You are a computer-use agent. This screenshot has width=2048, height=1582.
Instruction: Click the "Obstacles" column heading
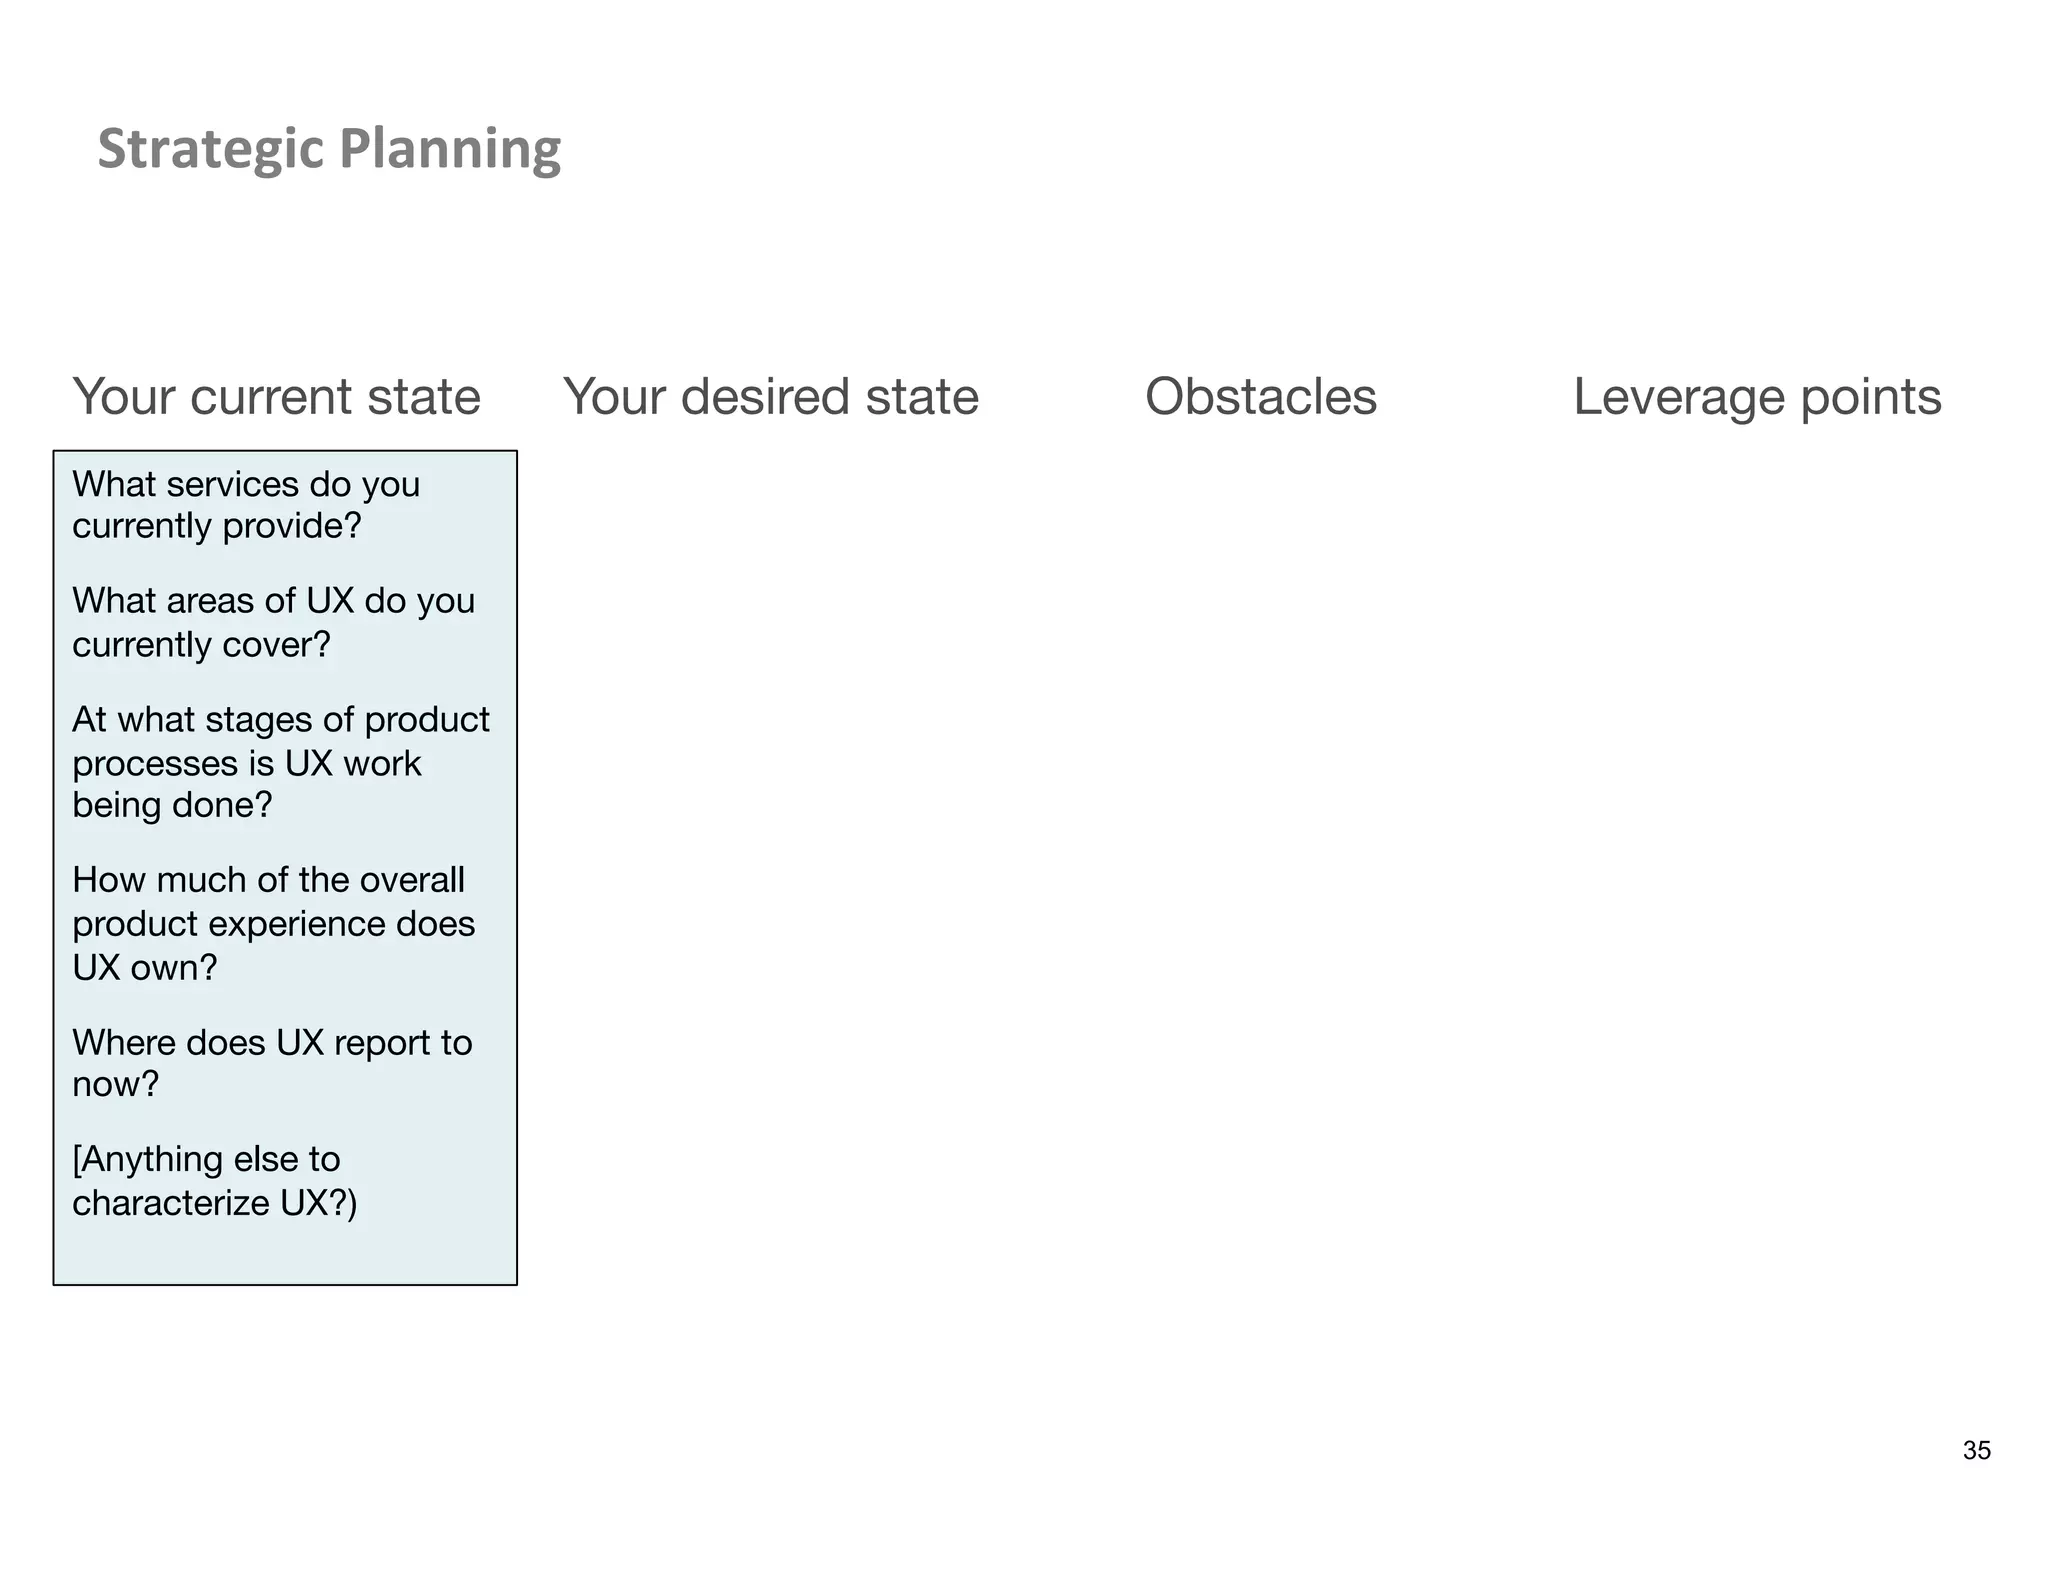point(1260,397)
